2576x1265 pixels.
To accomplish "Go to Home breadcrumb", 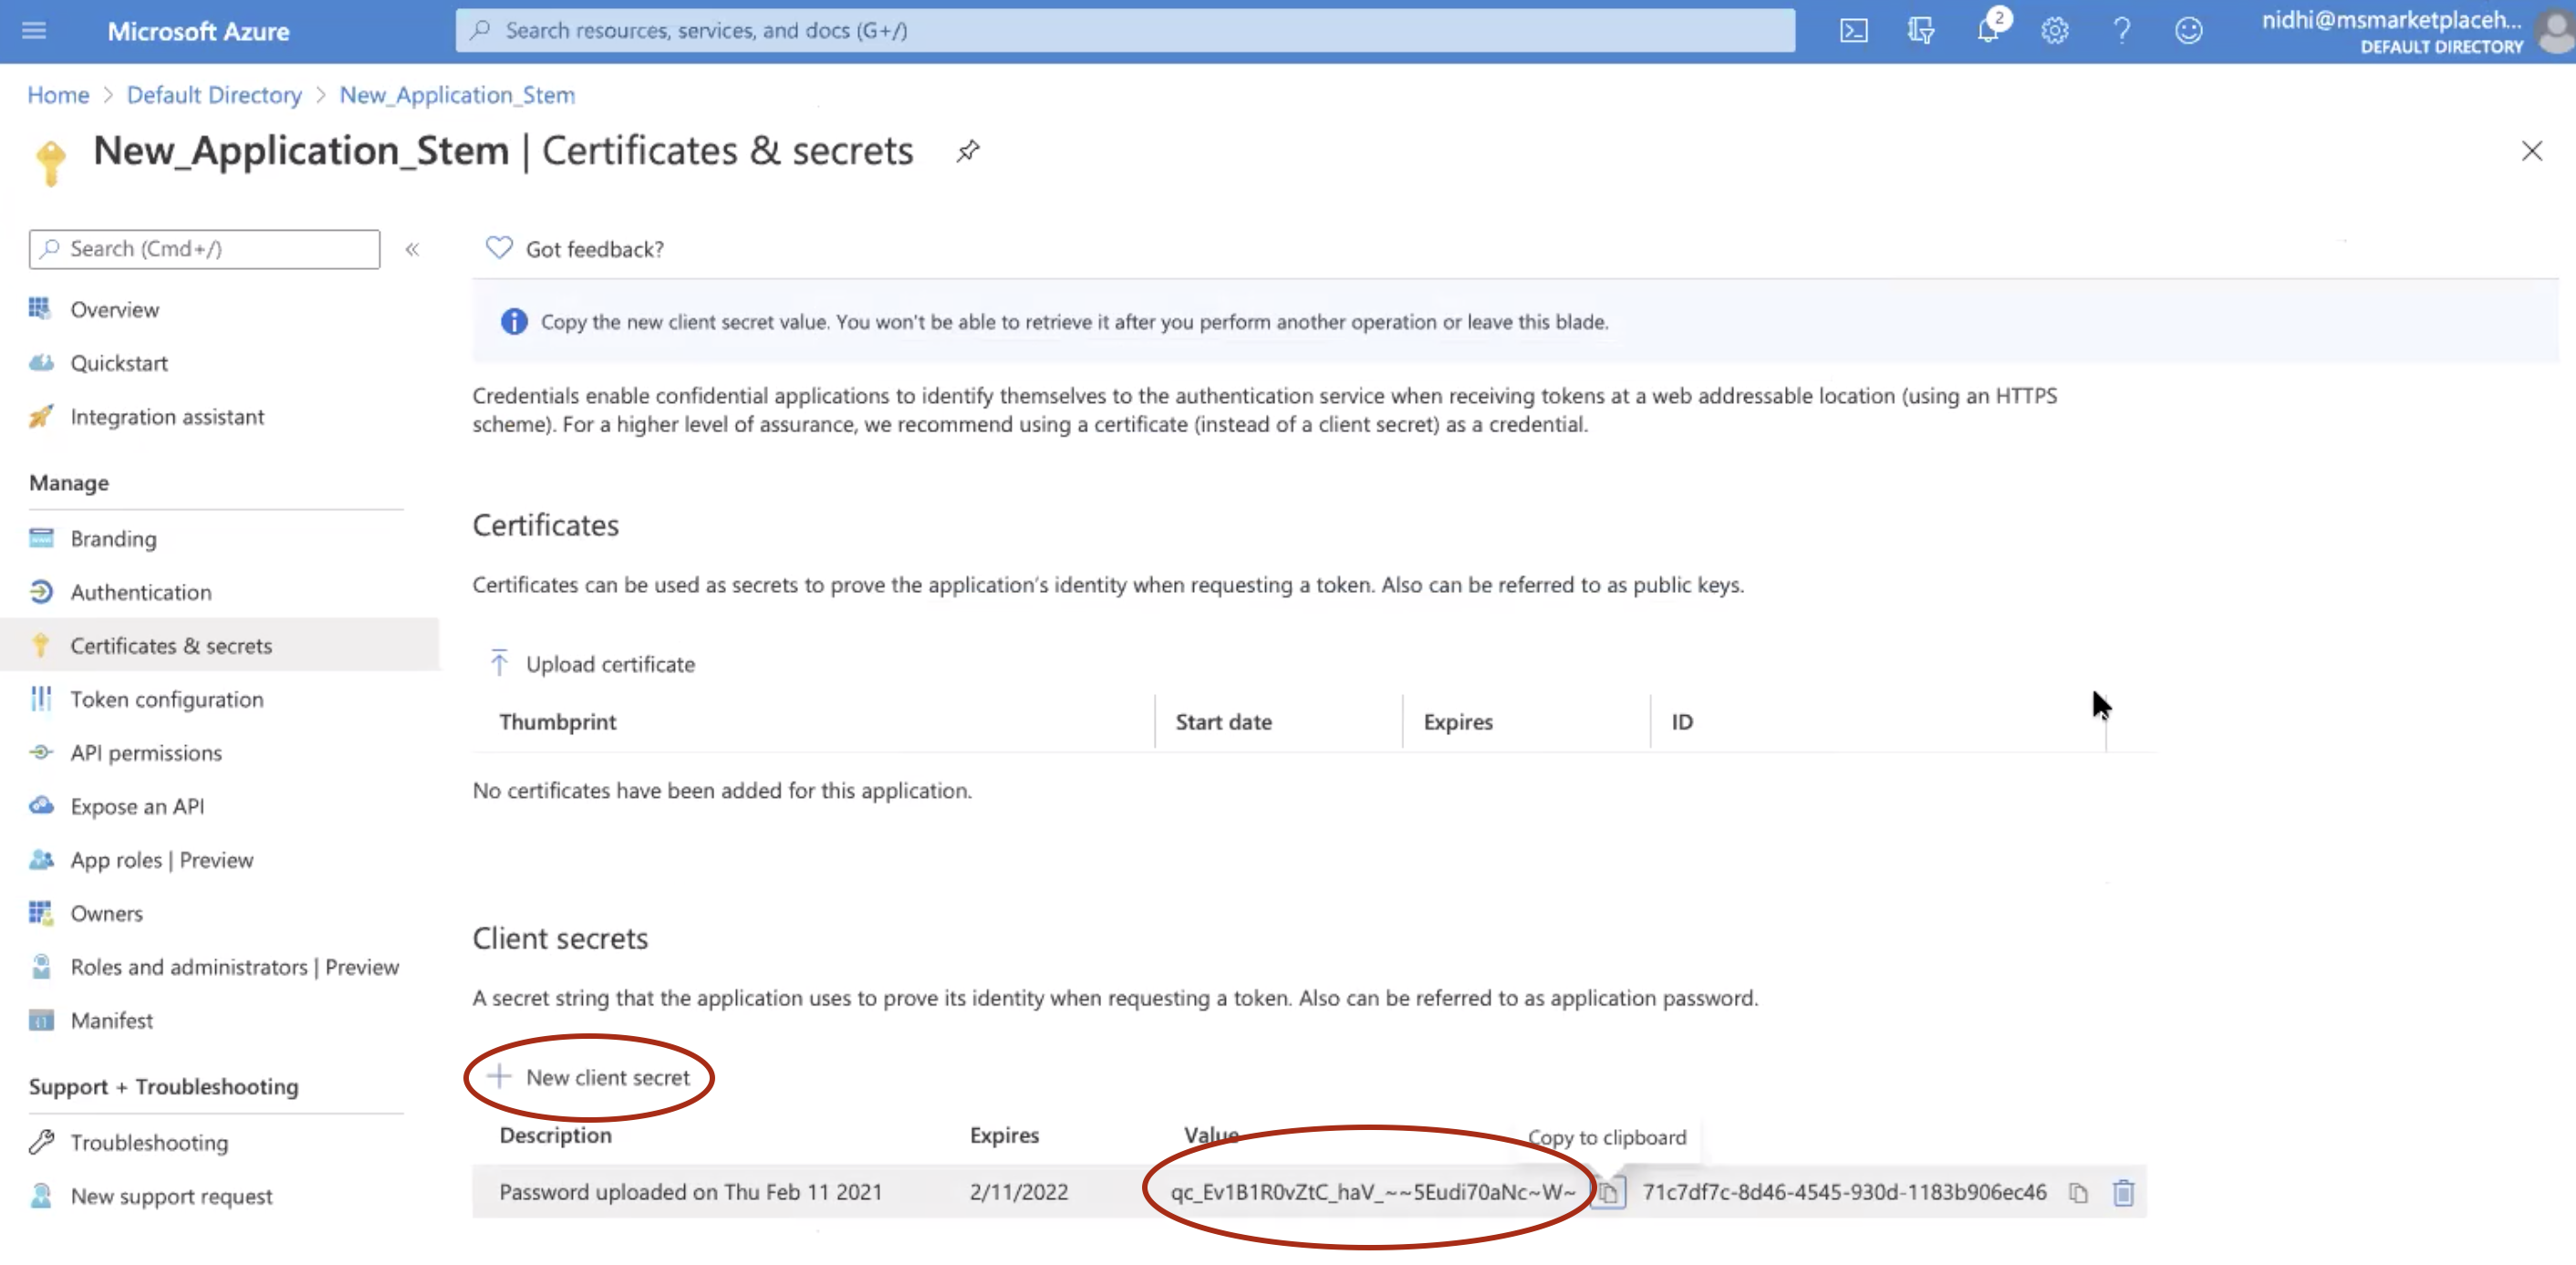I will coord(58,95).
